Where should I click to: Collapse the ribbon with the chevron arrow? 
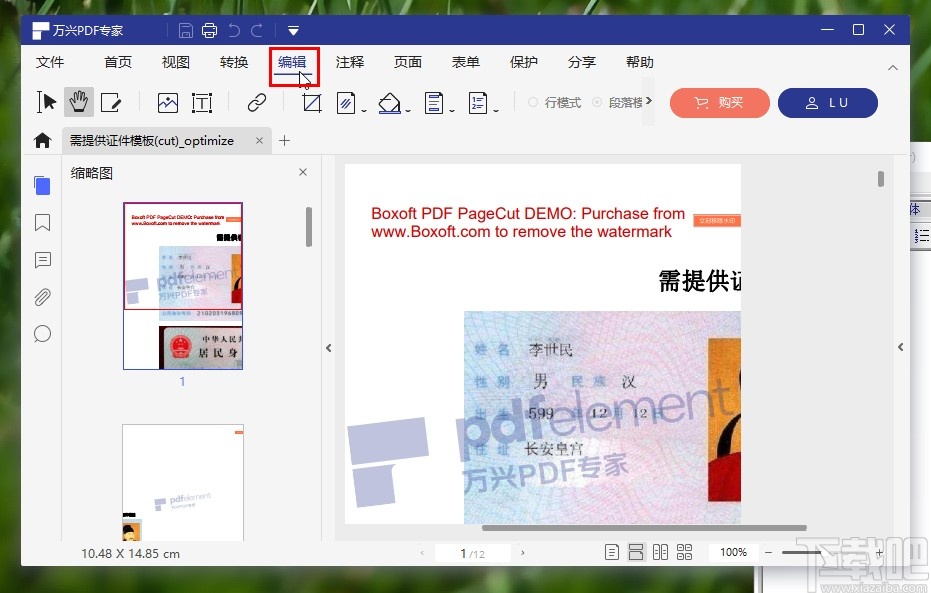tap(893, 69)
